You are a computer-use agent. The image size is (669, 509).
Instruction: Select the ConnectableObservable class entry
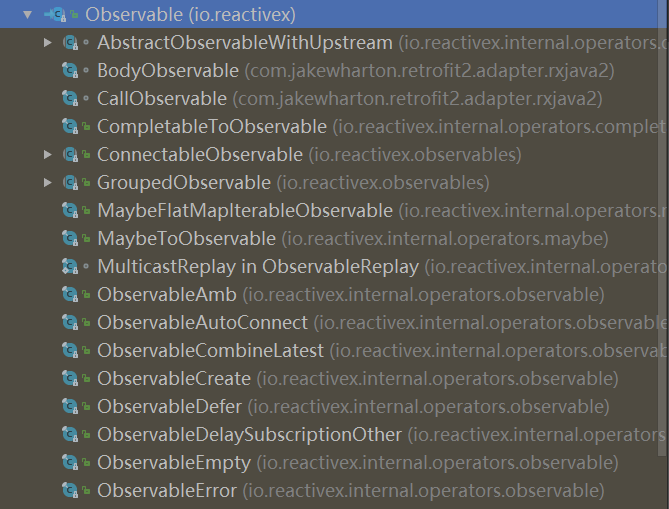[200, 154]
